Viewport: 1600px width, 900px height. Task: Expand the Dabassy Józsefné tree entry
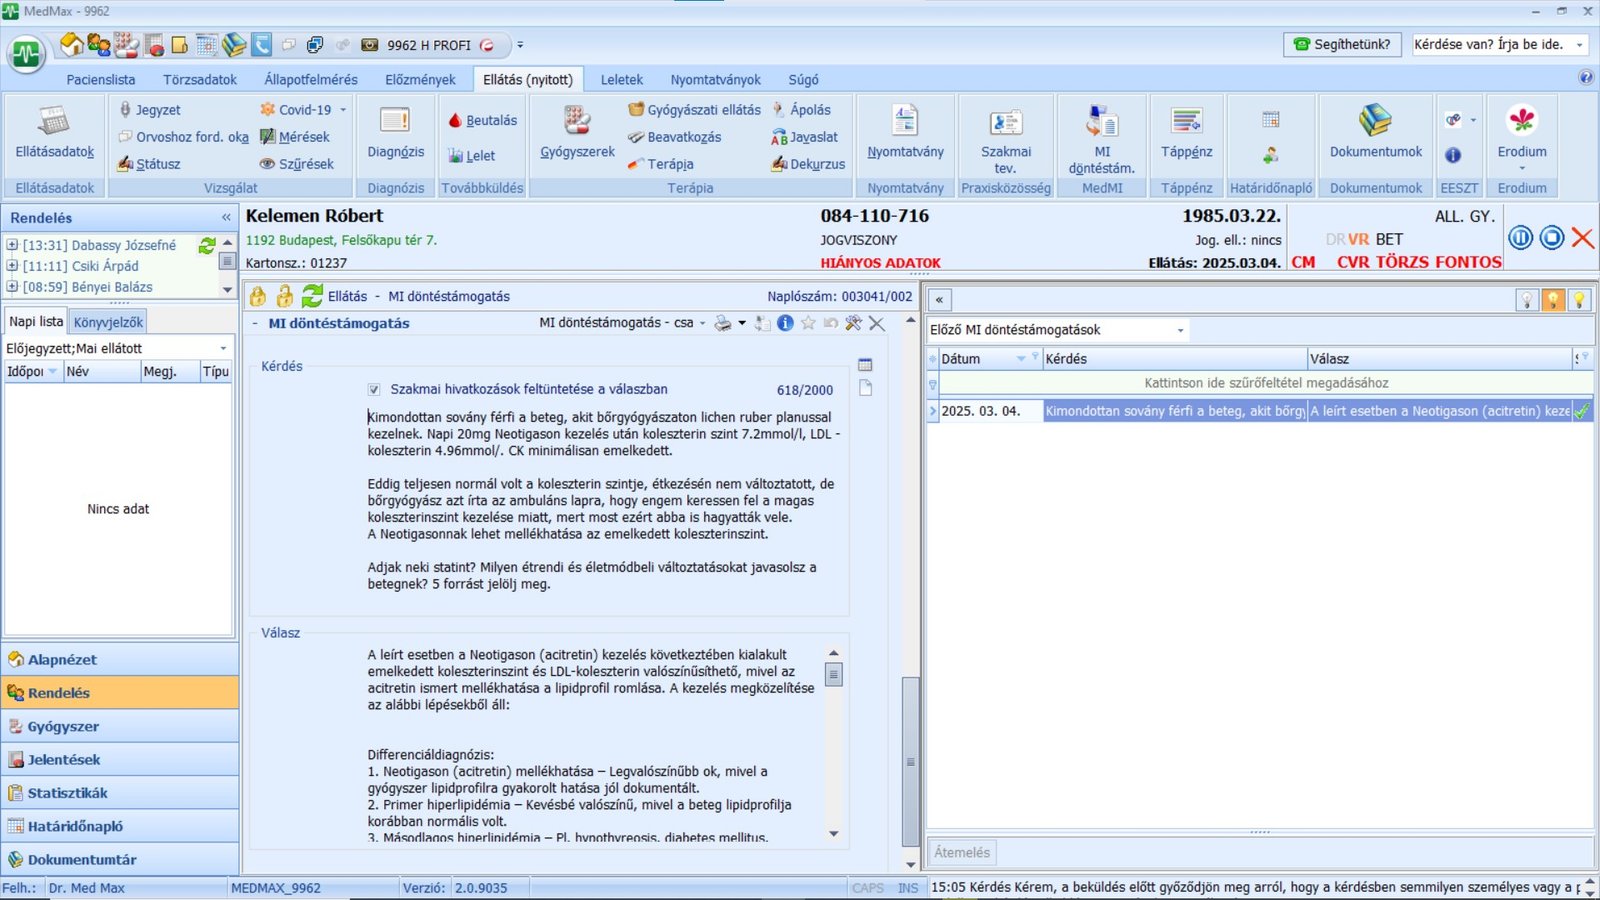tap(12, 245)
